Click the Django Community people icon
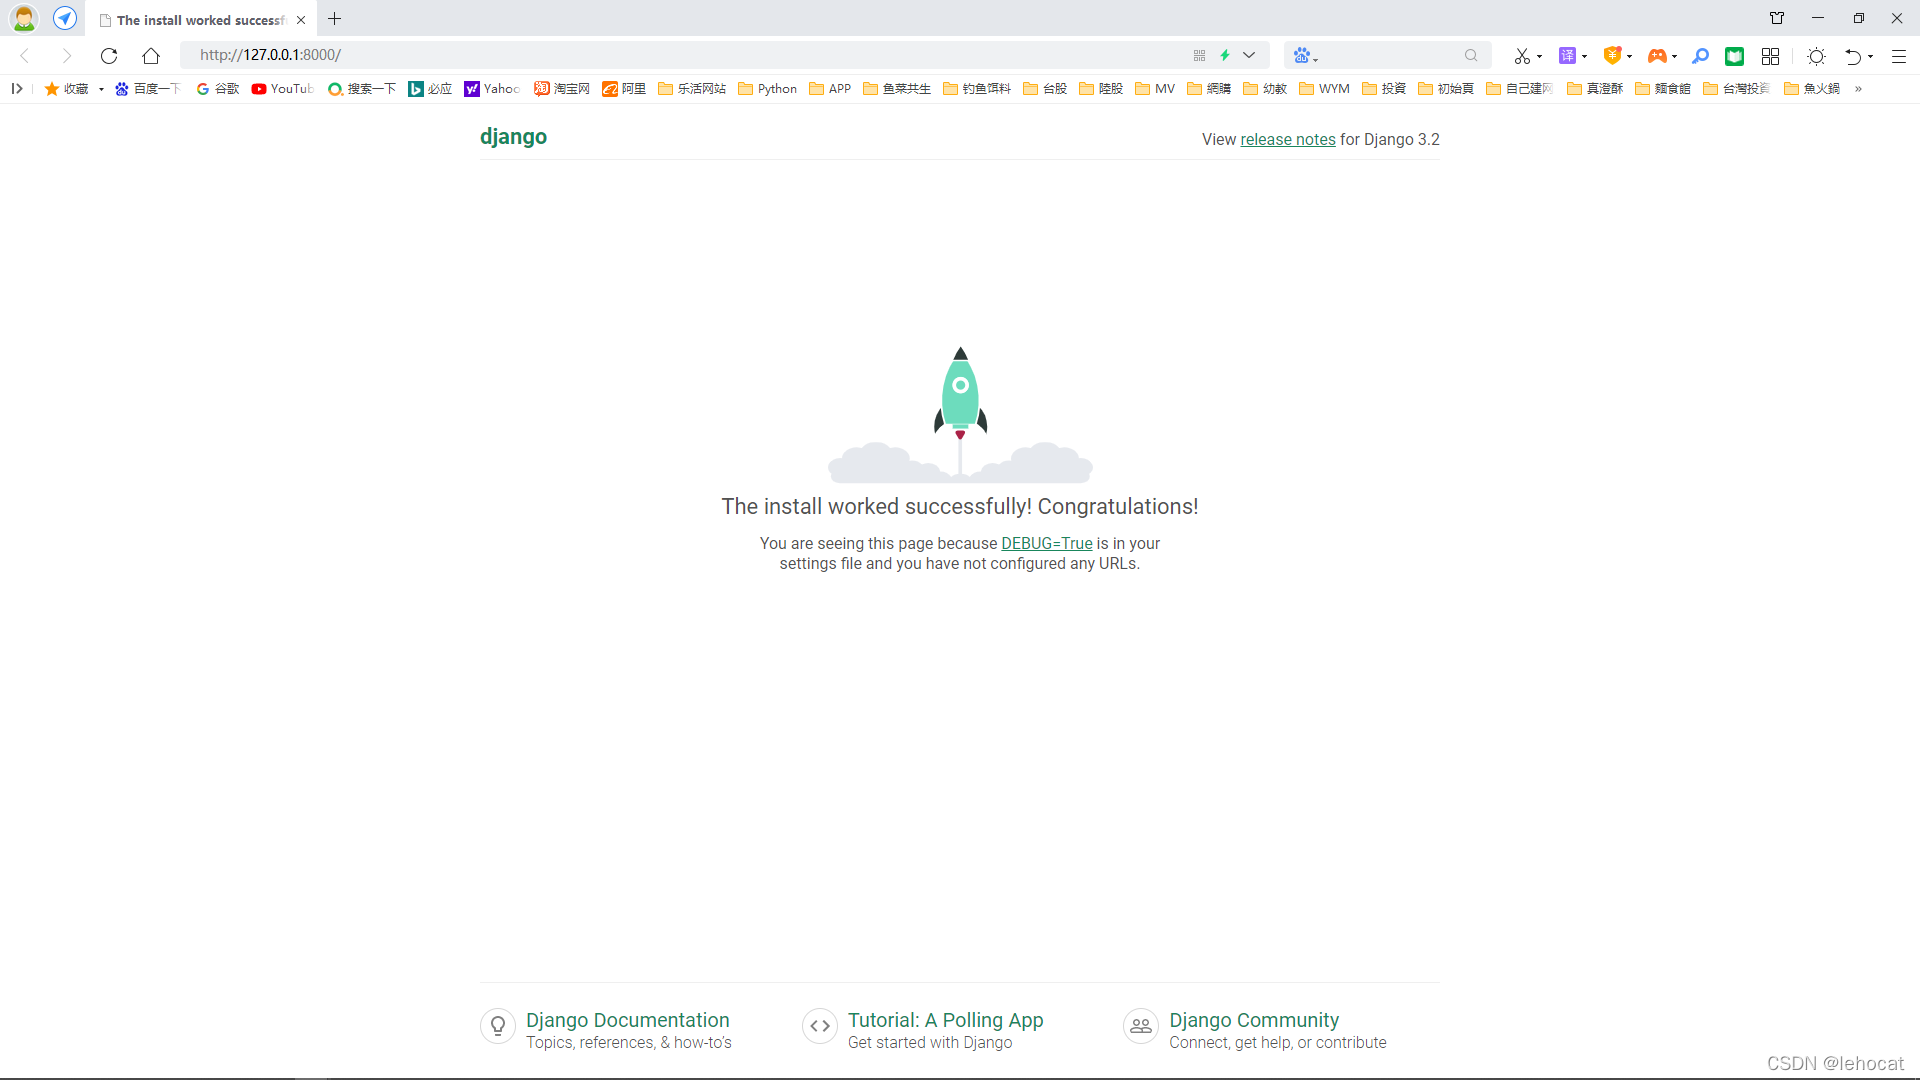The height and width of the screenshot is (1080, 1920). coord(1141,1026)
